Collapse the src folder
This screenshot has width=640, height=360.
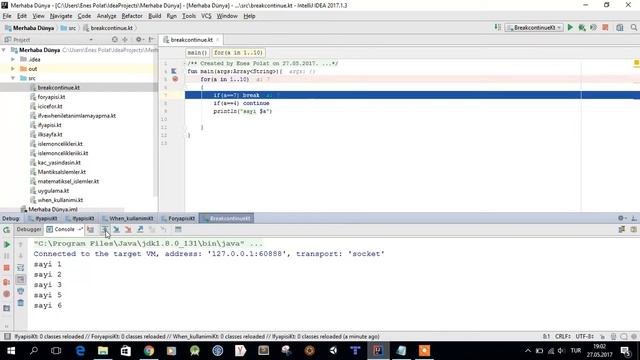(13, 78)
